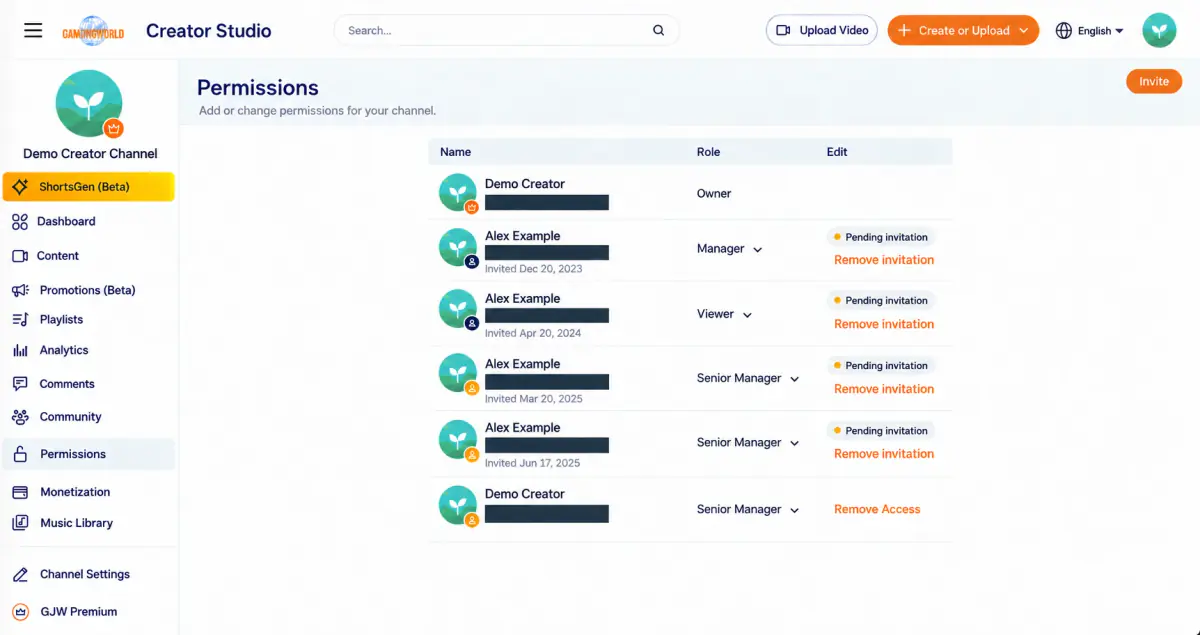Click the avatar of user invited Apr 20, 2024
The width and height of the screenshot is (1200, 635).
tap(458, 309)
